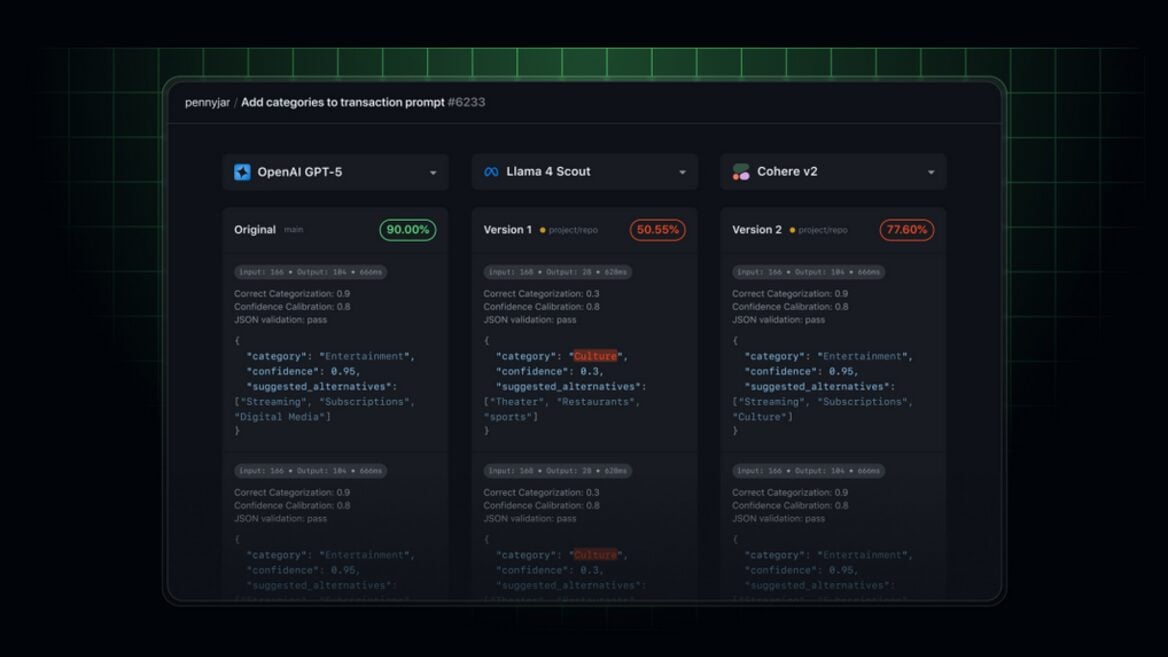1168x657 pixels.
Task: Click 'Correct Categorization: 0.9' in first Original result
Action: click(292, 293)
